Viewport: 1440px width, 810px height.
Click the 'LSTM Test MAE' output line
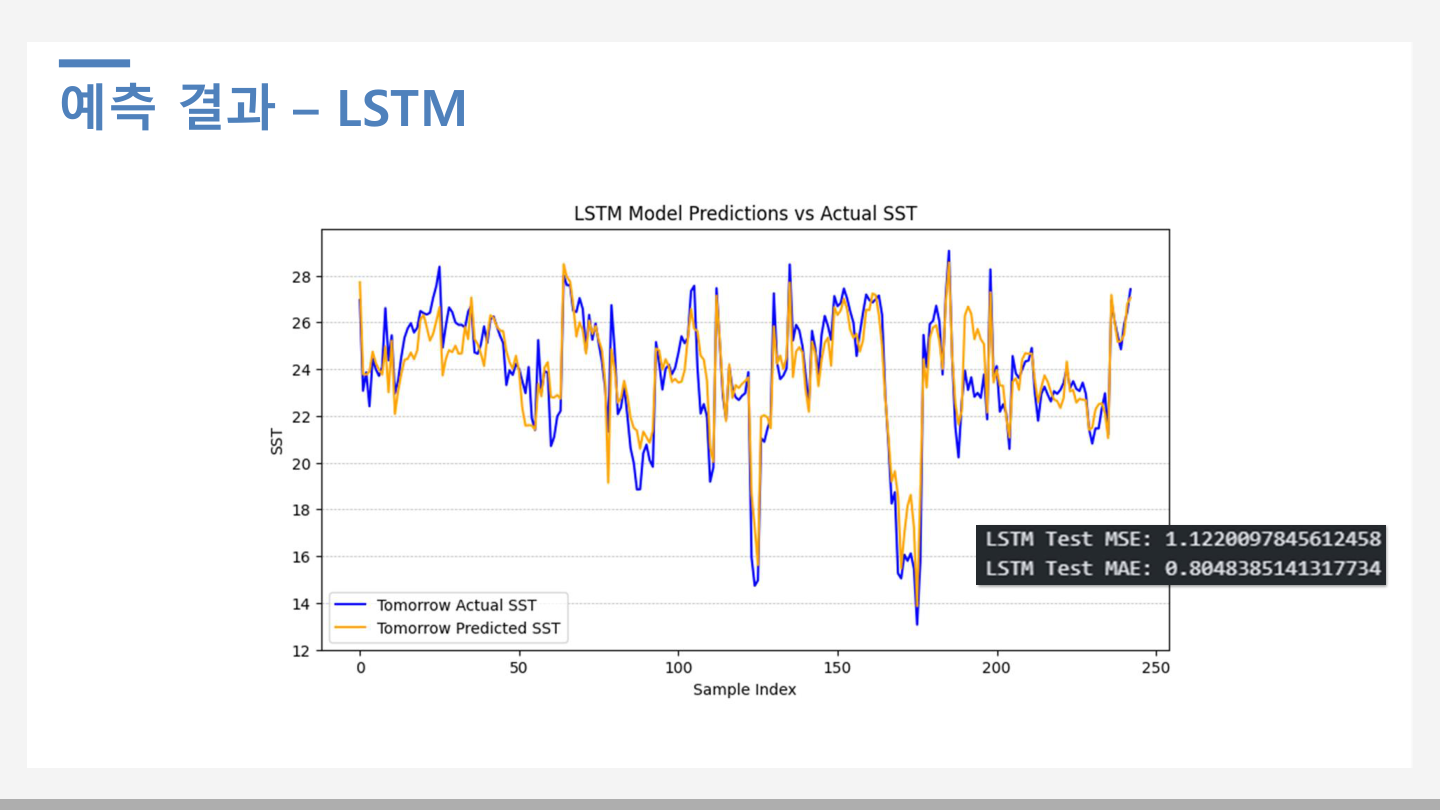click(1183, 569)
